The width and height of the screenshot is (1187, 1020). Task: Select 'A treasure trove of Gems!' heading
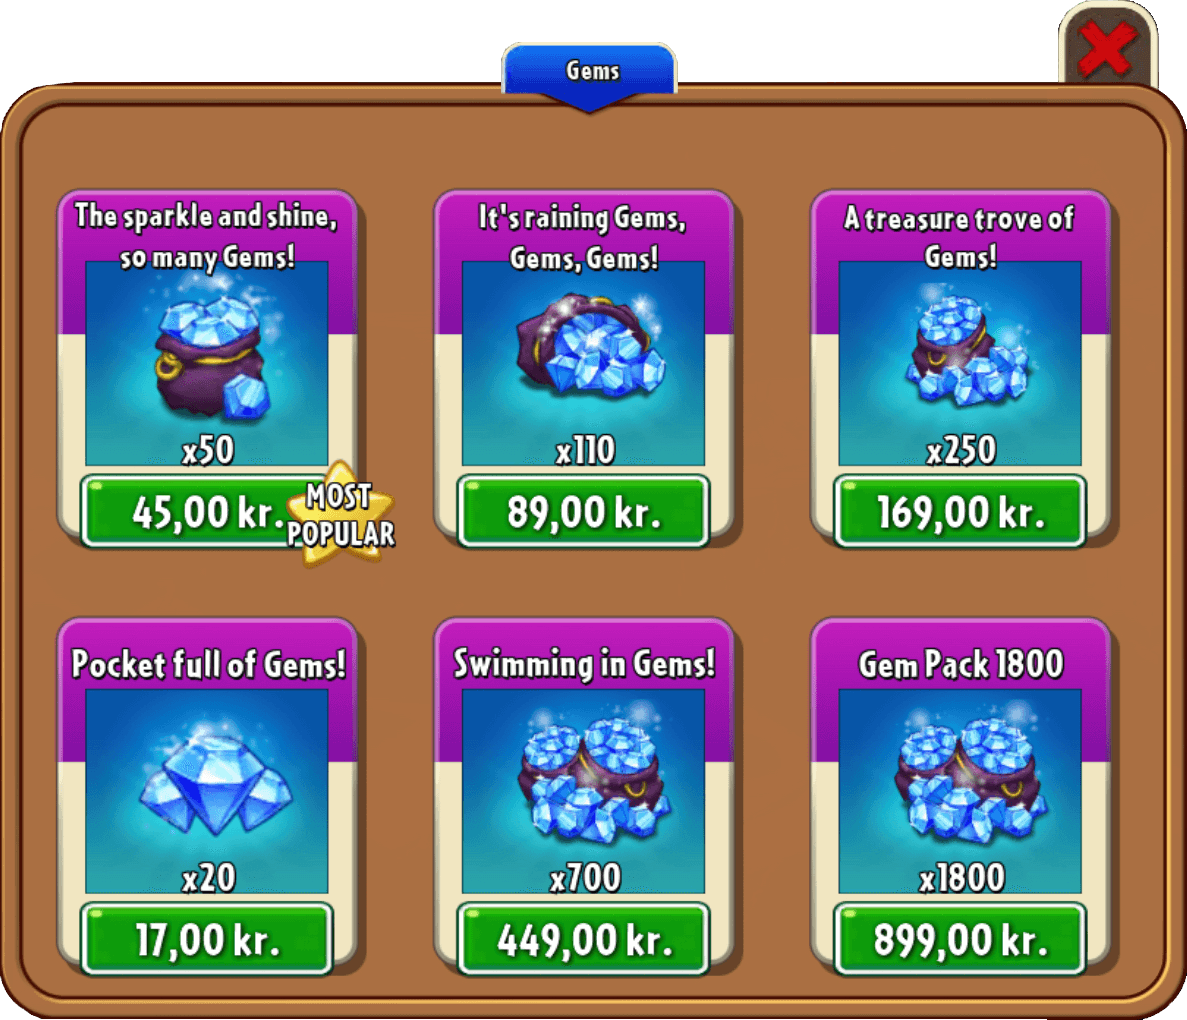(x=959, y=237)
